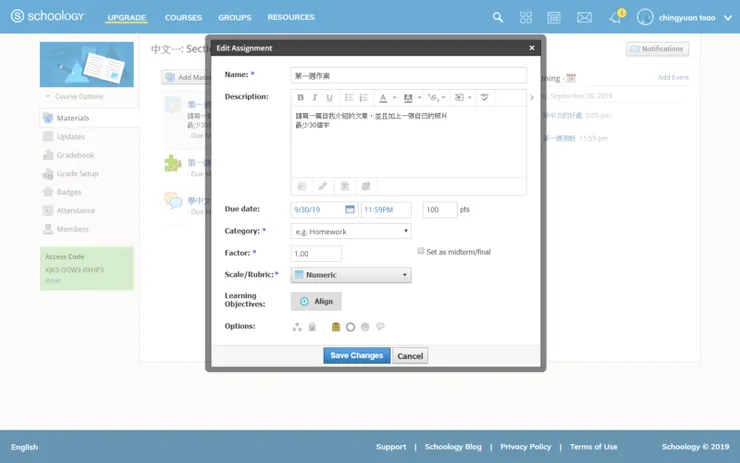Open the GROUPS menu
This screenshot has height=463, width=740.
[235, 17]
